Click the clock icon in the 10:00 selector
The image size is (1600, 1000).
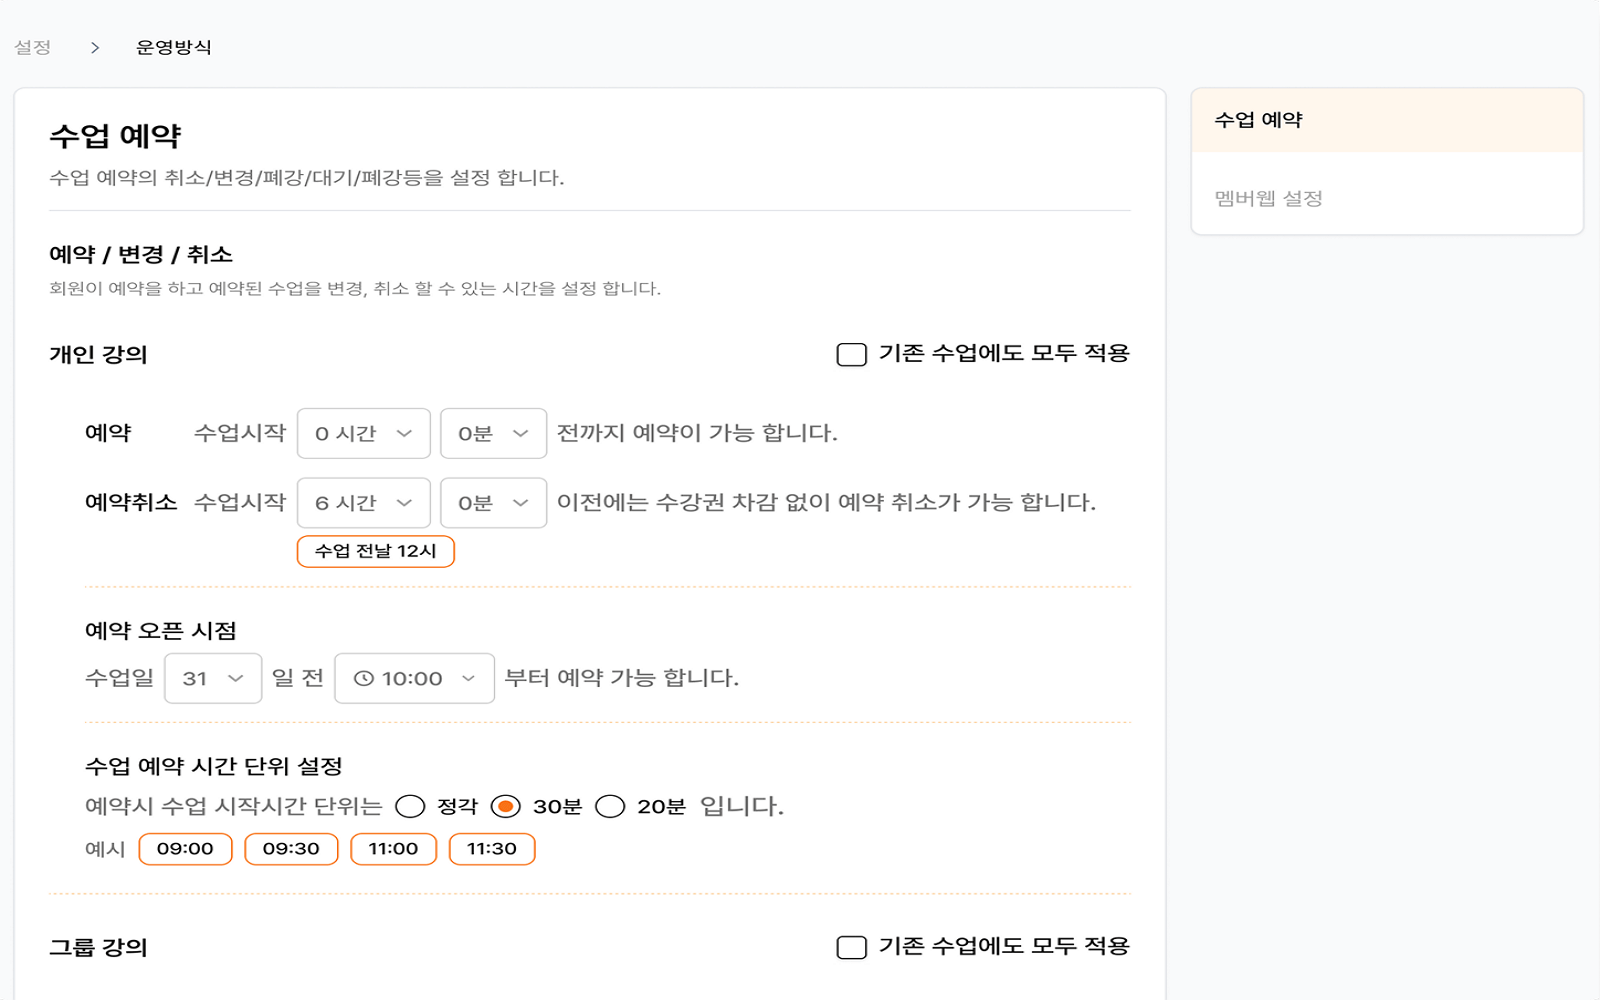click(x=362, y=678)
